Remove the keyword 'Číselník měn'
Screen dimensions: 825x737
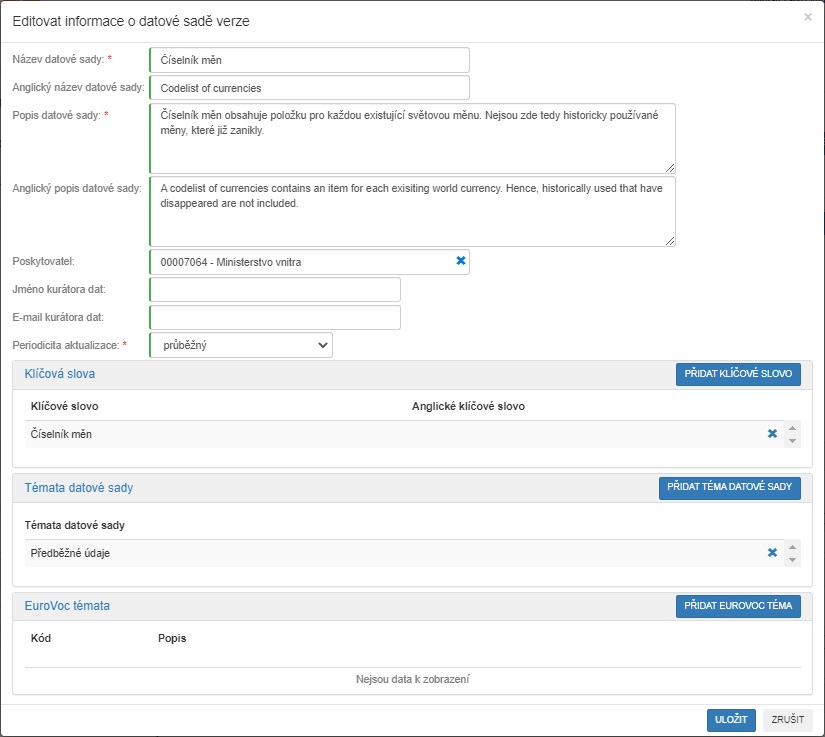[x=772, y=434]
